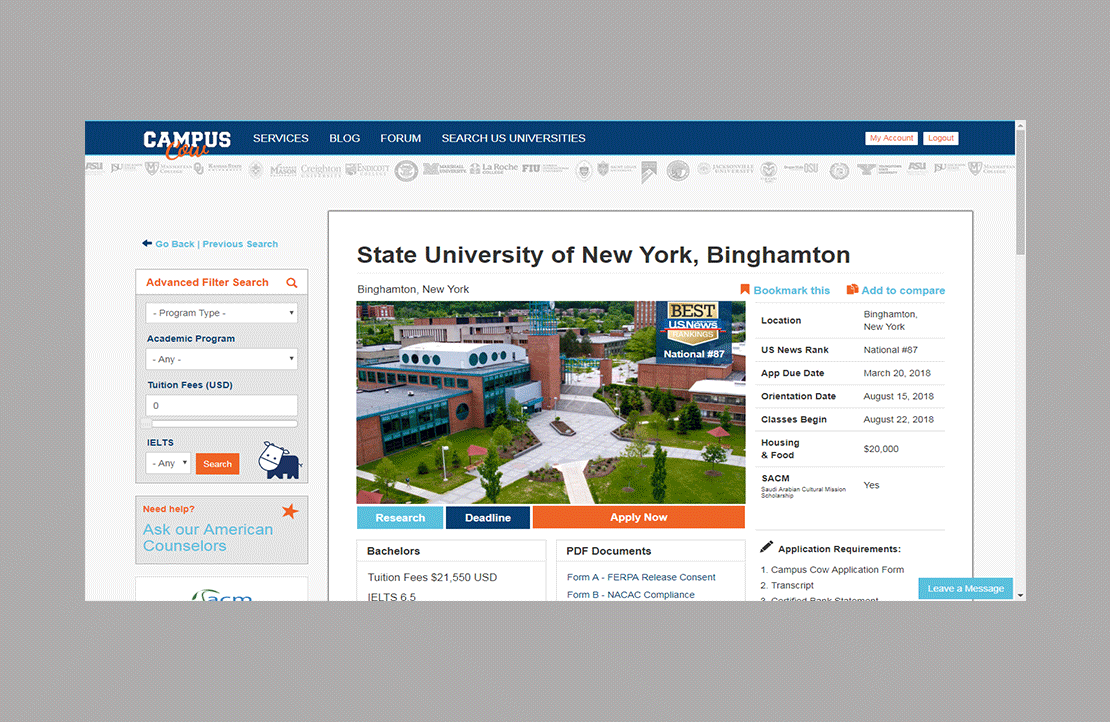Viewport: 1110px width, 722px height.
Task: Click the magnifier icon in Advanced Filter Search
Action: (x=292, y=282)
